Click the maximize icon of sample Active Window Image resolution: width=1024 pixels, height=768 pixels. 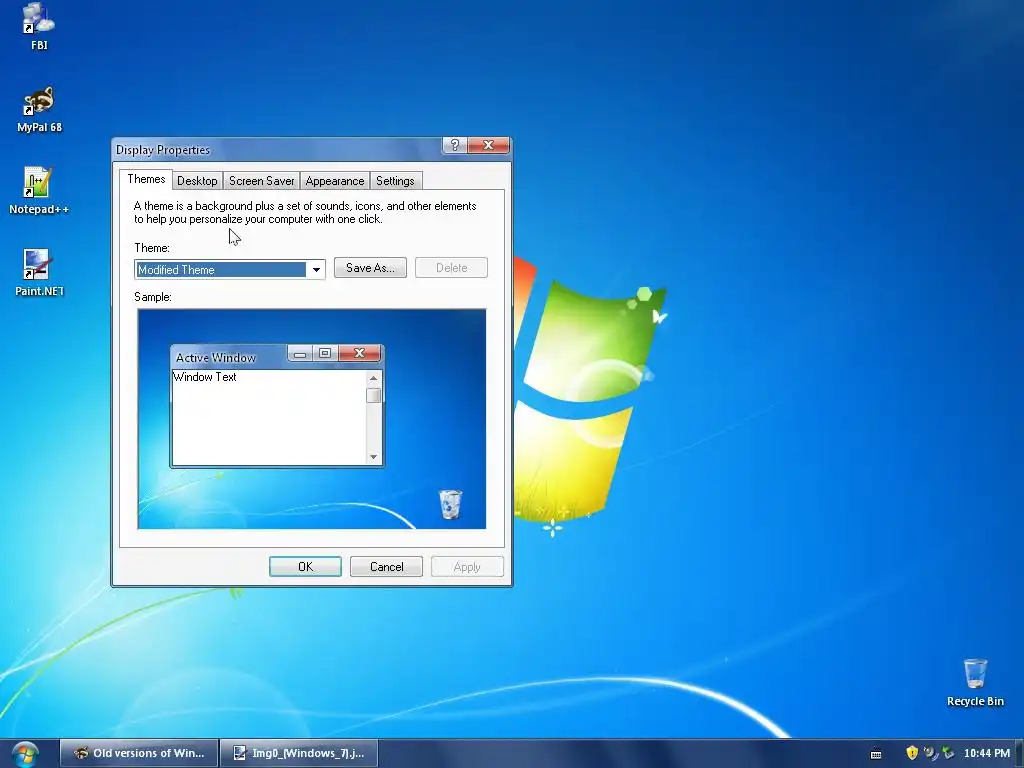325,353
